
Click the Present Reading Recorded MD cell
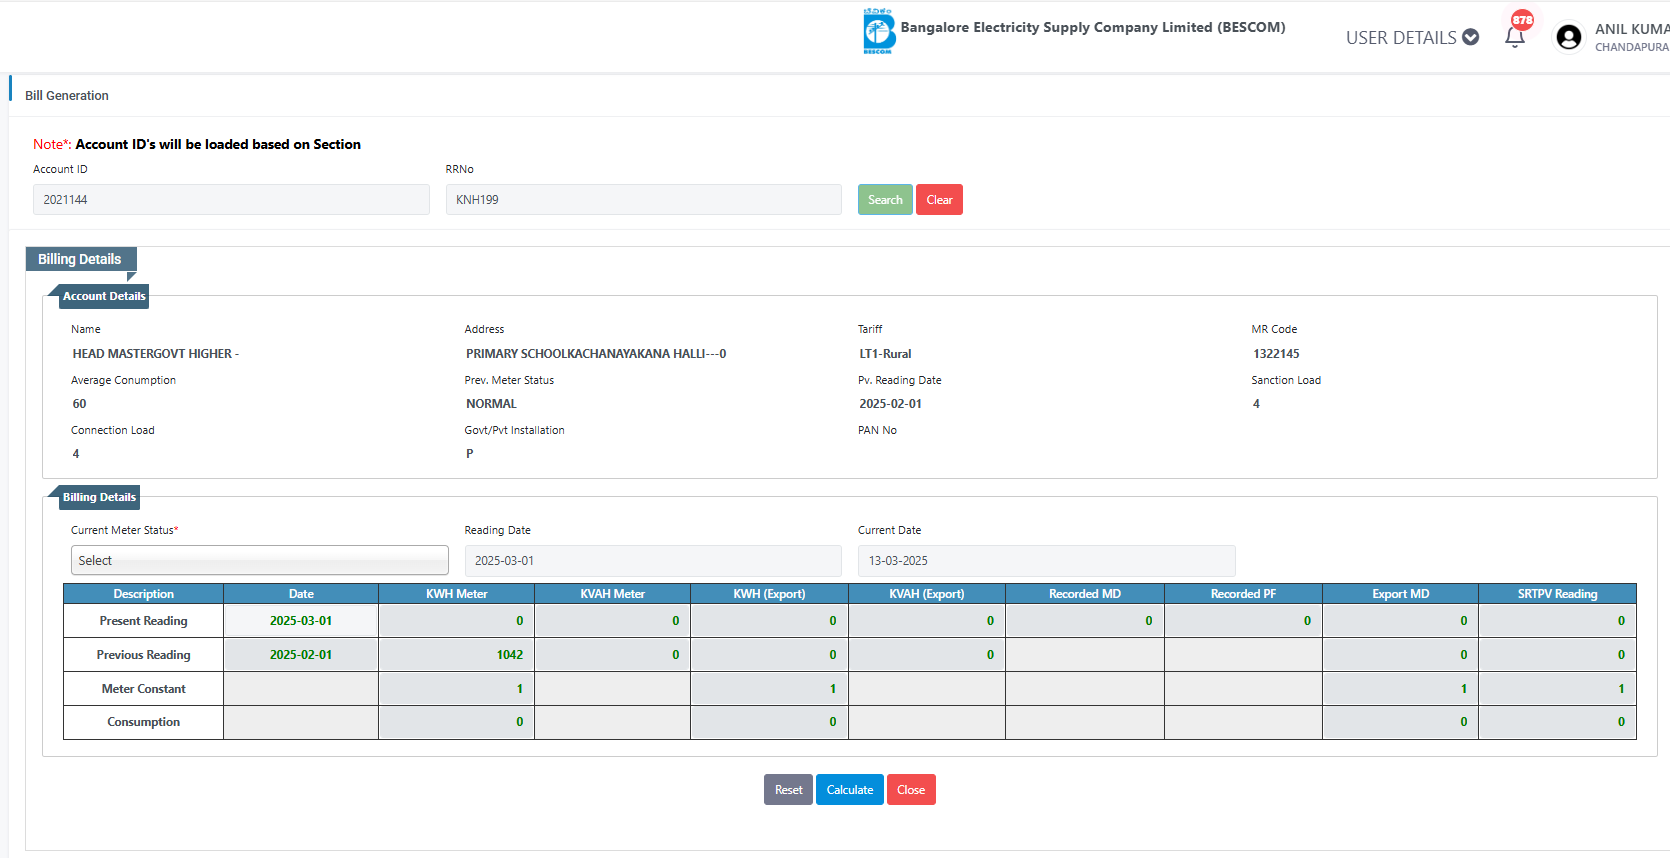(1085, 621)
